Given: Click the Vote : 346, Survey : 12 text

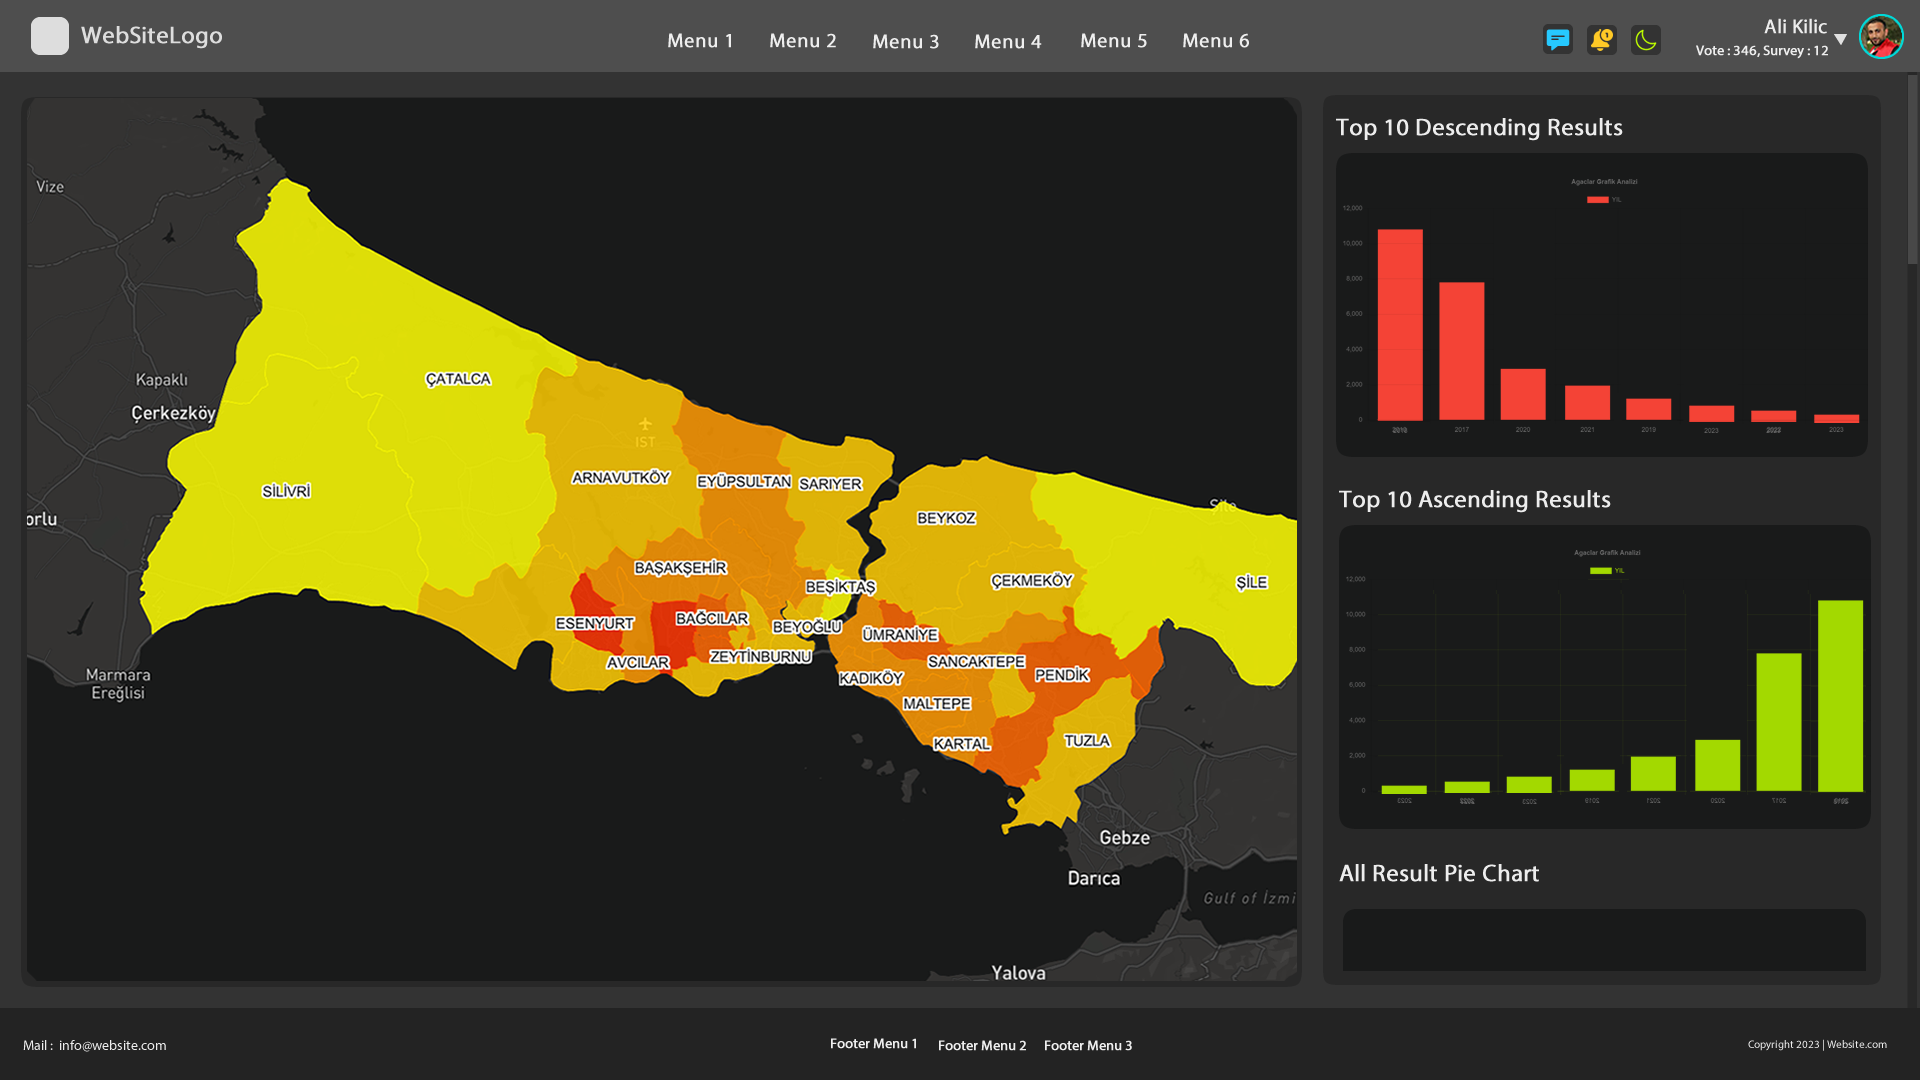Looking at the screenshot, I should point(1762,51).
